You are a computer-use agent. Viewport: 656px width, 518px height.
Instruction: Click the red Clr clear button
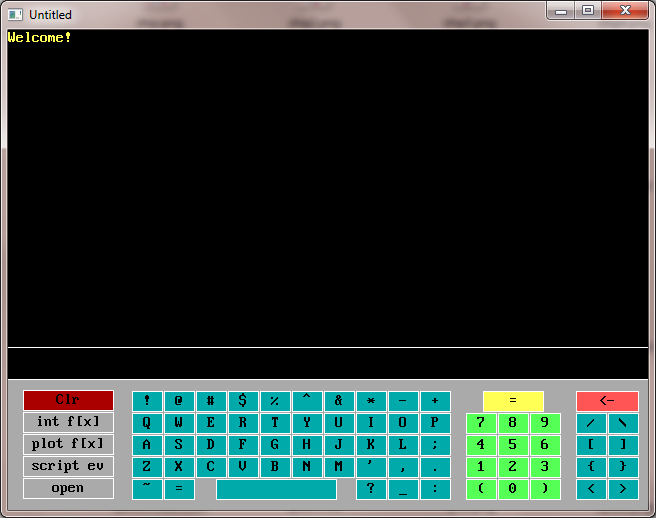pos(68,400)
